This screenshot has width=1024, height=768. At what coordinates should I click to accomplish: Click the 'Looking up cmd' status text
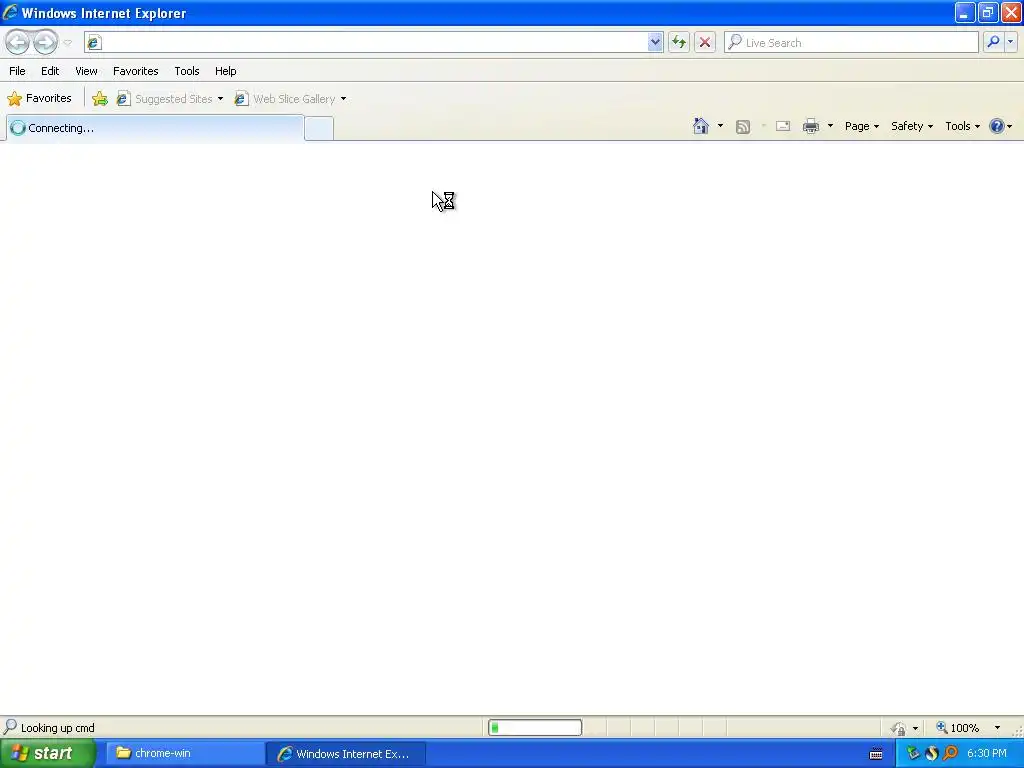(x=57, y=728)
